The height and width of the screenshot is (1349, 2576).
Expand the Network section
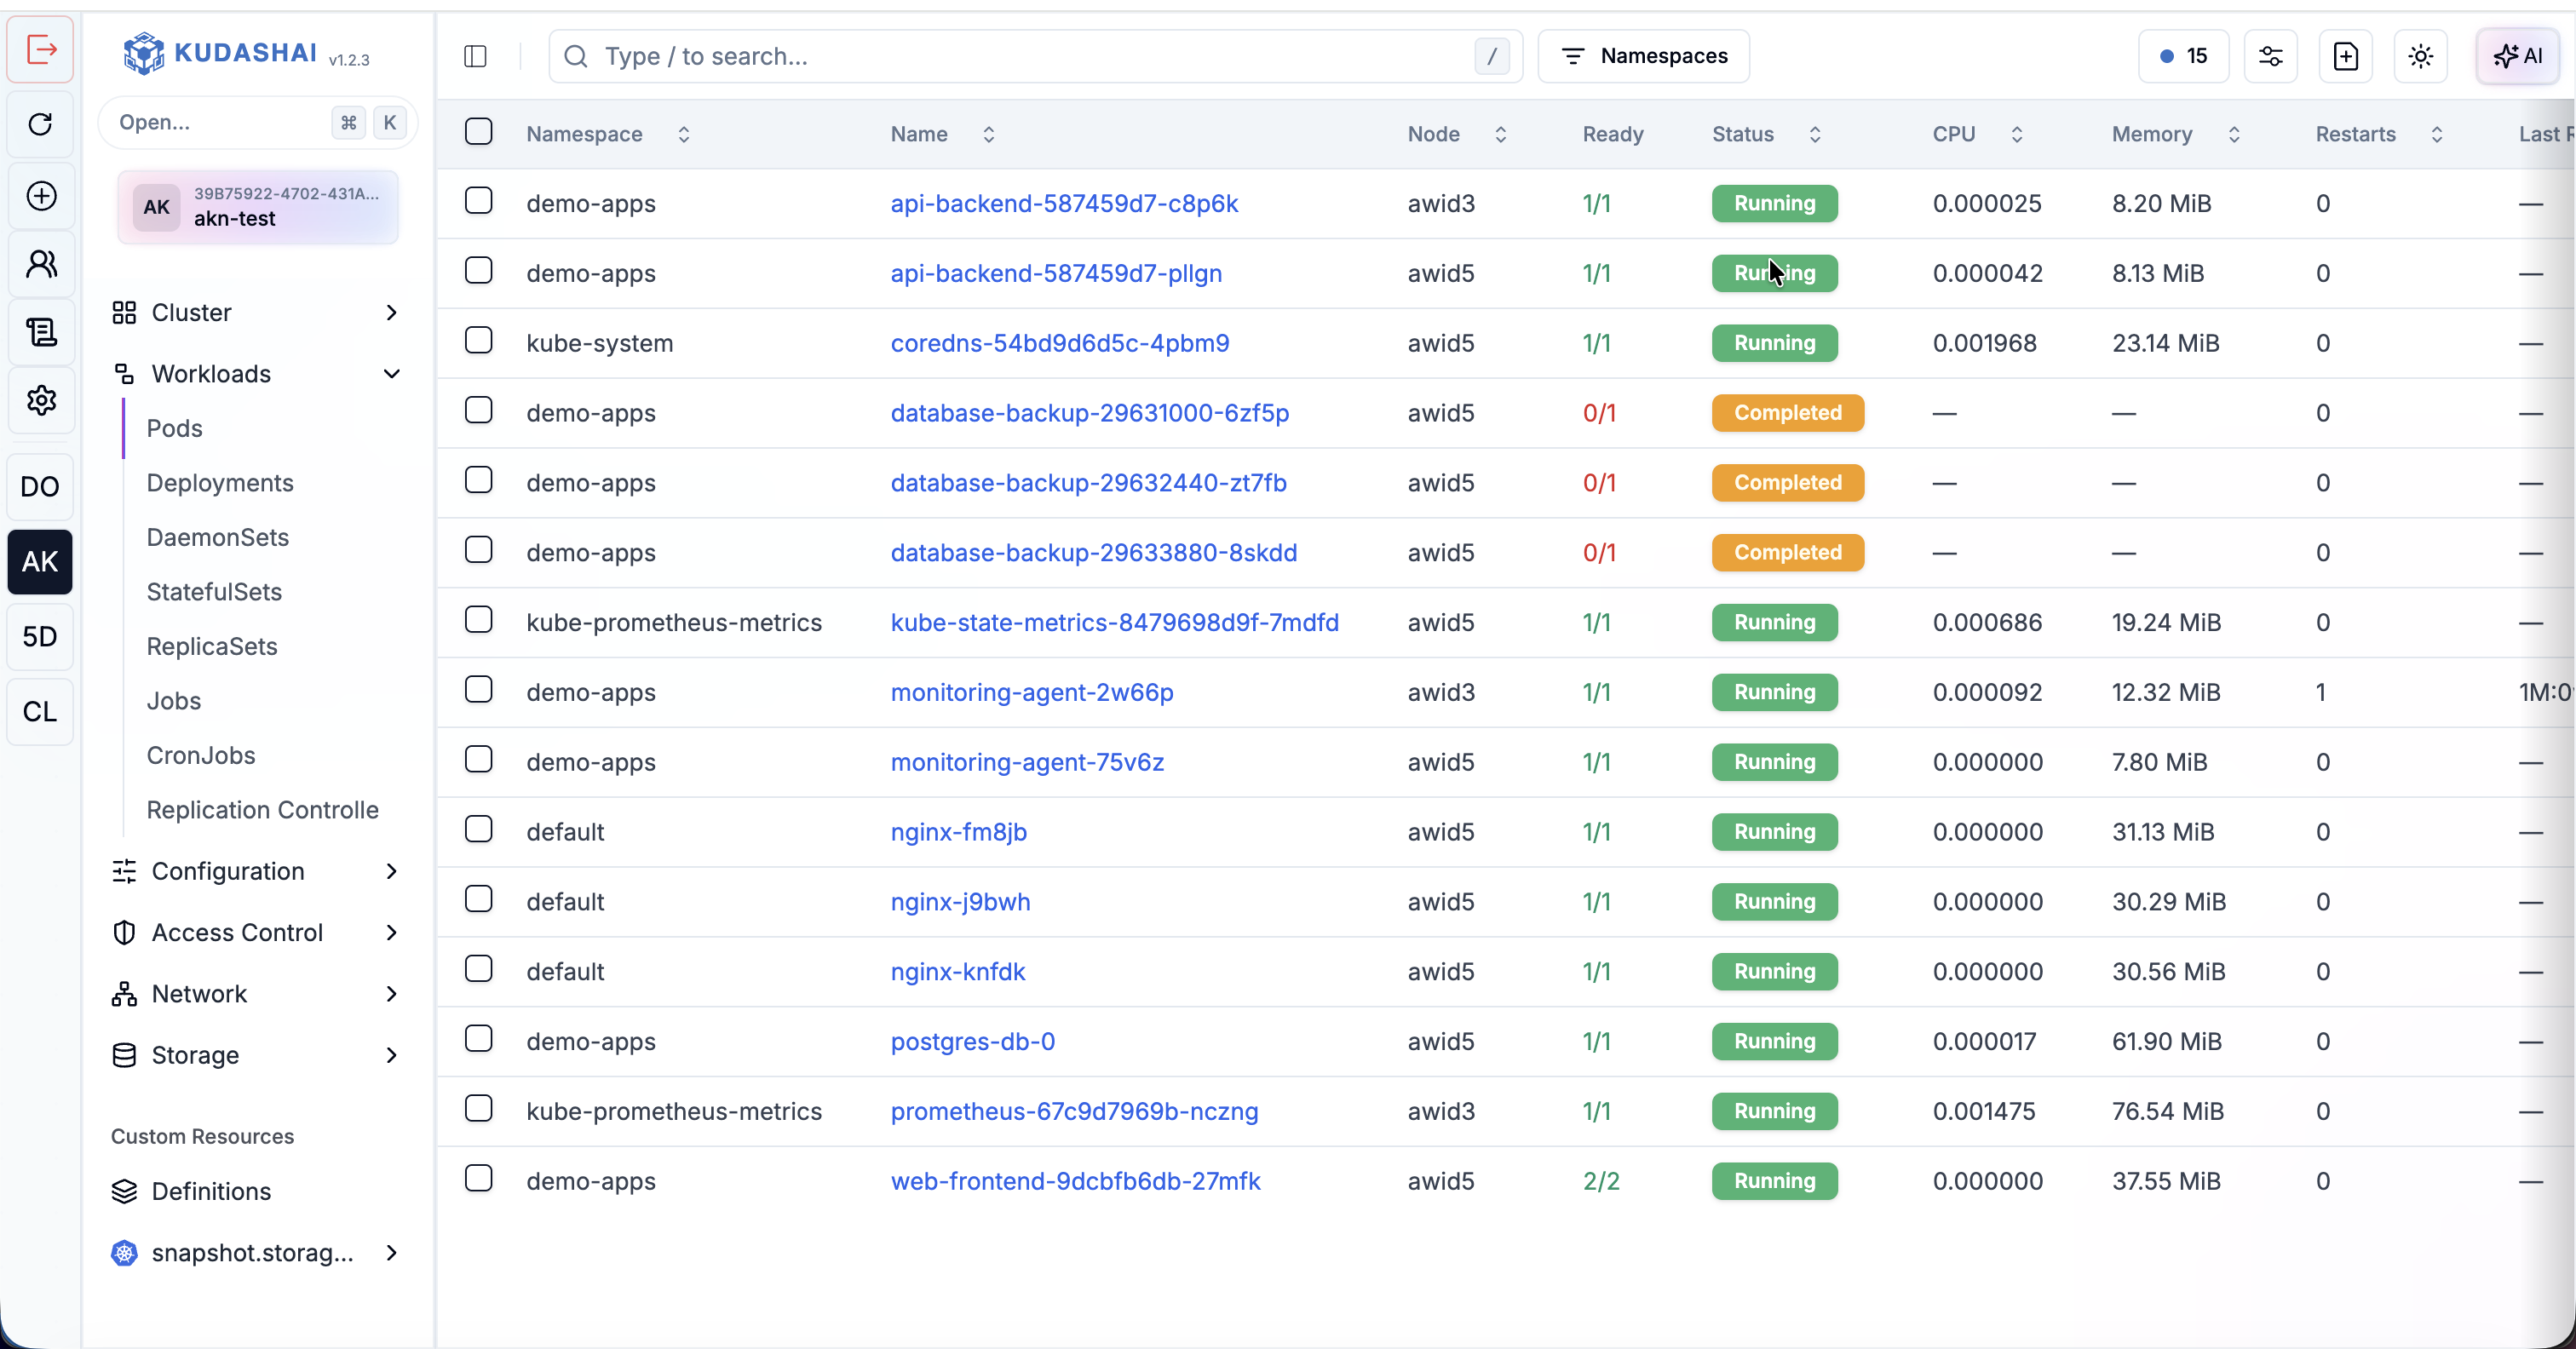(257, 994)
